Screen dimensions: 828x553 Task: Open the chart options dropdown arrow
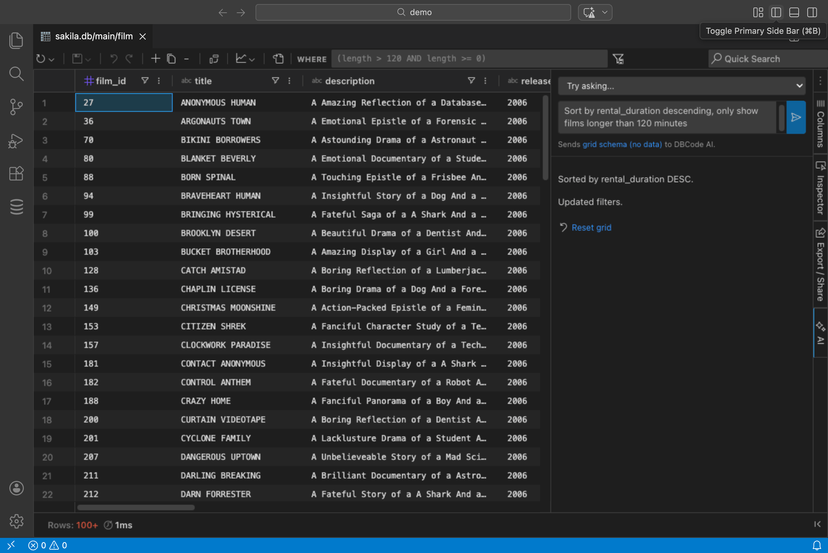pyautogui.click(x=252, y=59)
